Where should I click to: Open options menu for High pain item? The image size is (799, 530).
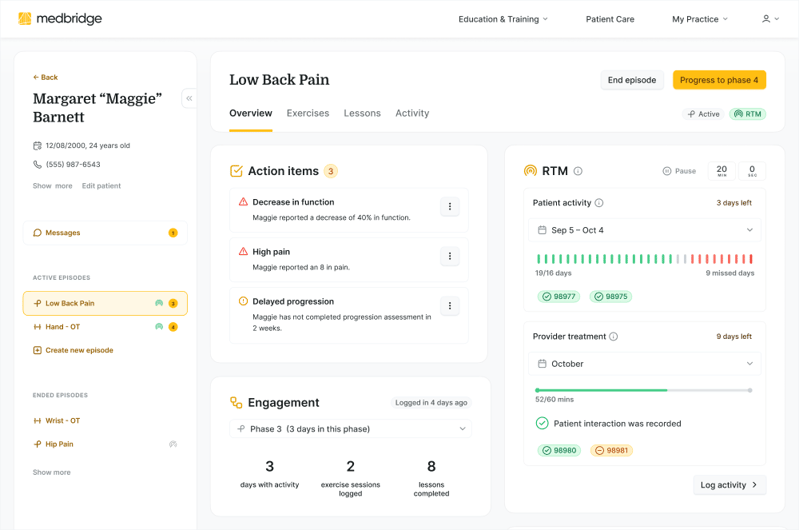[449, 256]
